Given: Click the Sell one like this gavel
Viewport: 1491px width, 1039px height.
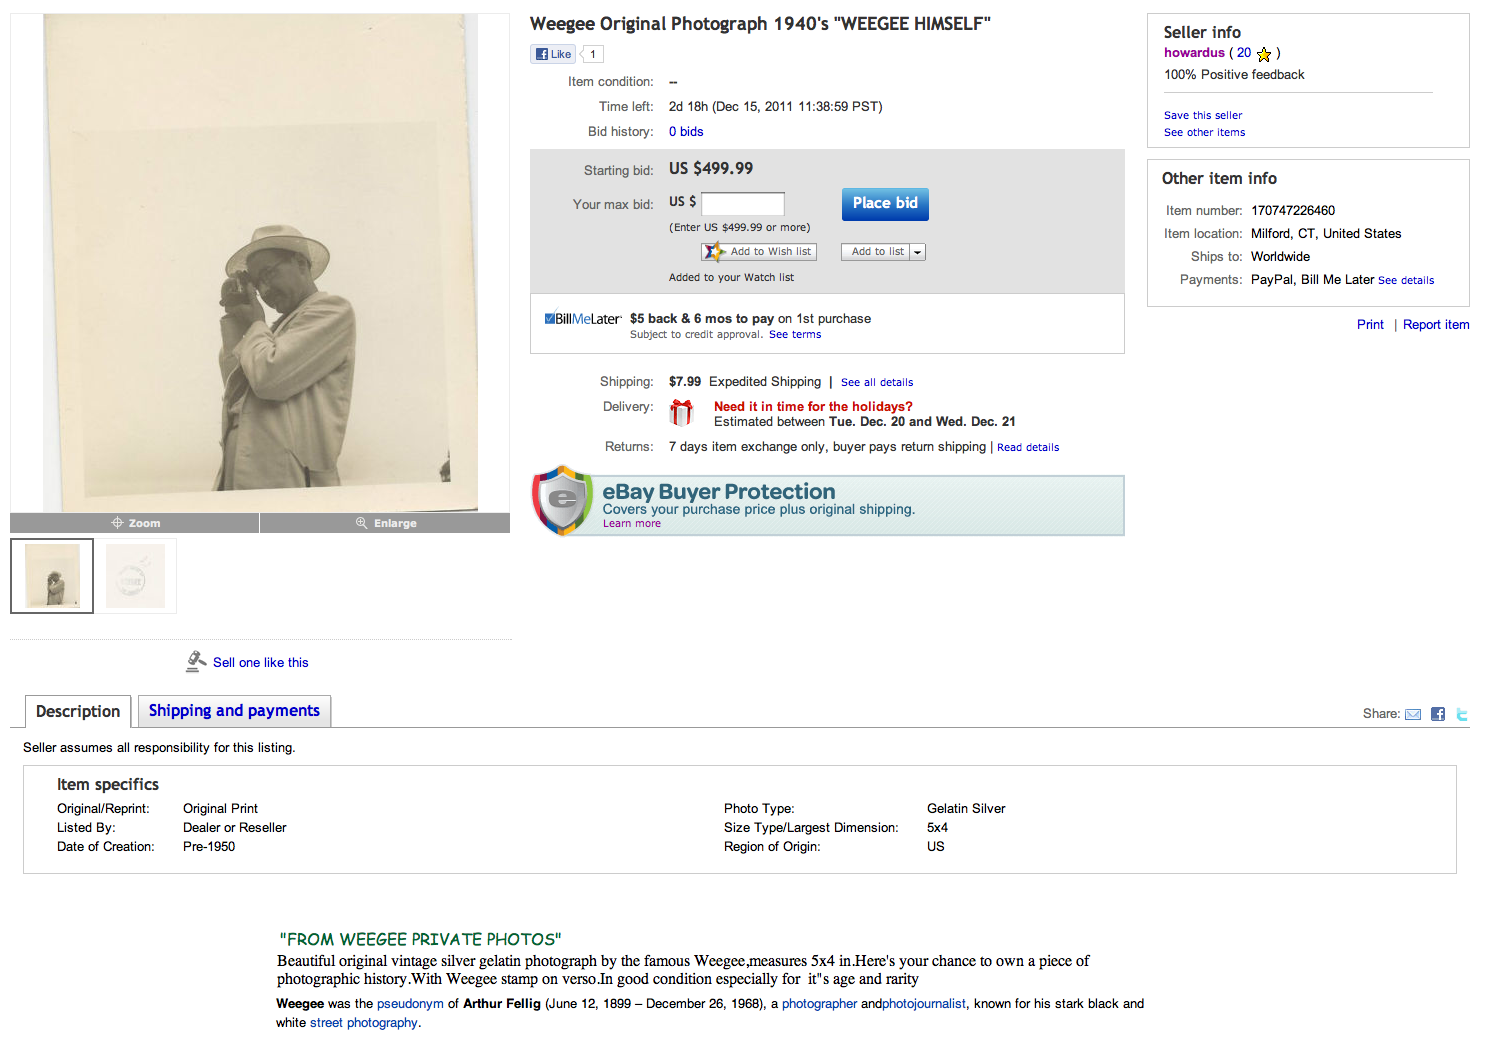Looking at the screenshot, I should (x=196, y=661).
